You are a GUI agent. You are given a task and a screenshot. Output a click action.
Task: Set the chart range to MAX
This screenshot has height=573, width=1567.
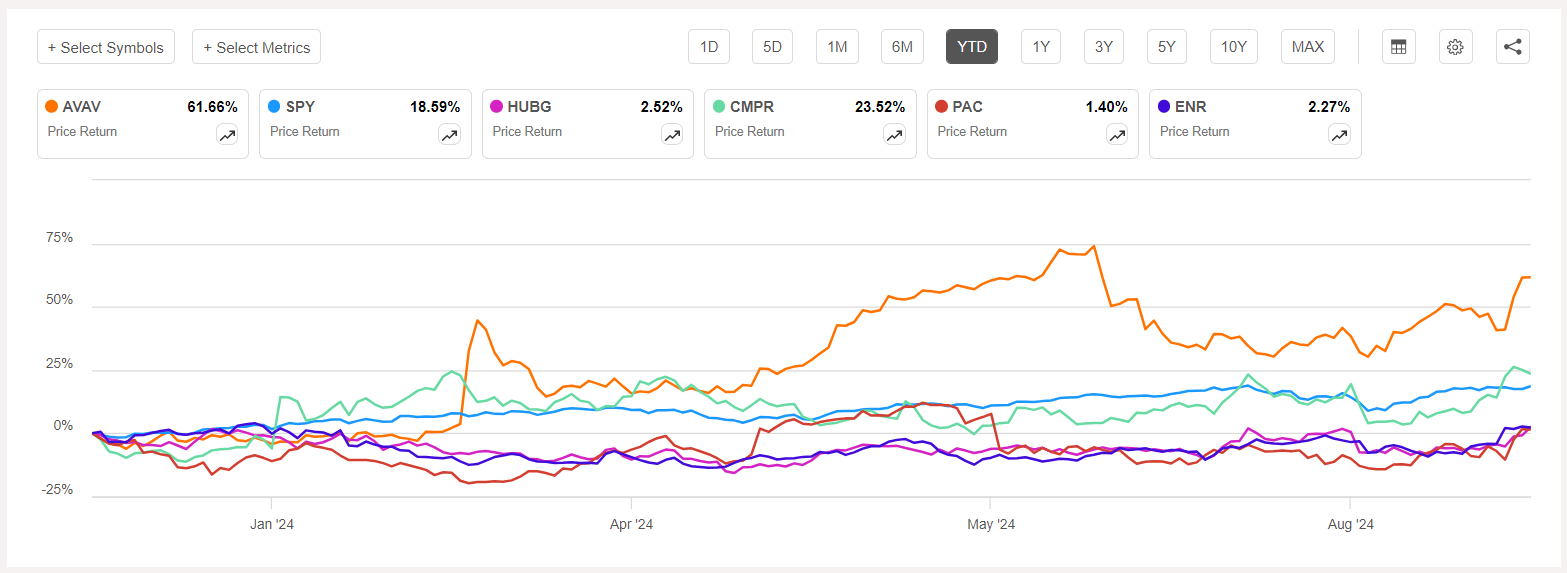(1307, 47)
